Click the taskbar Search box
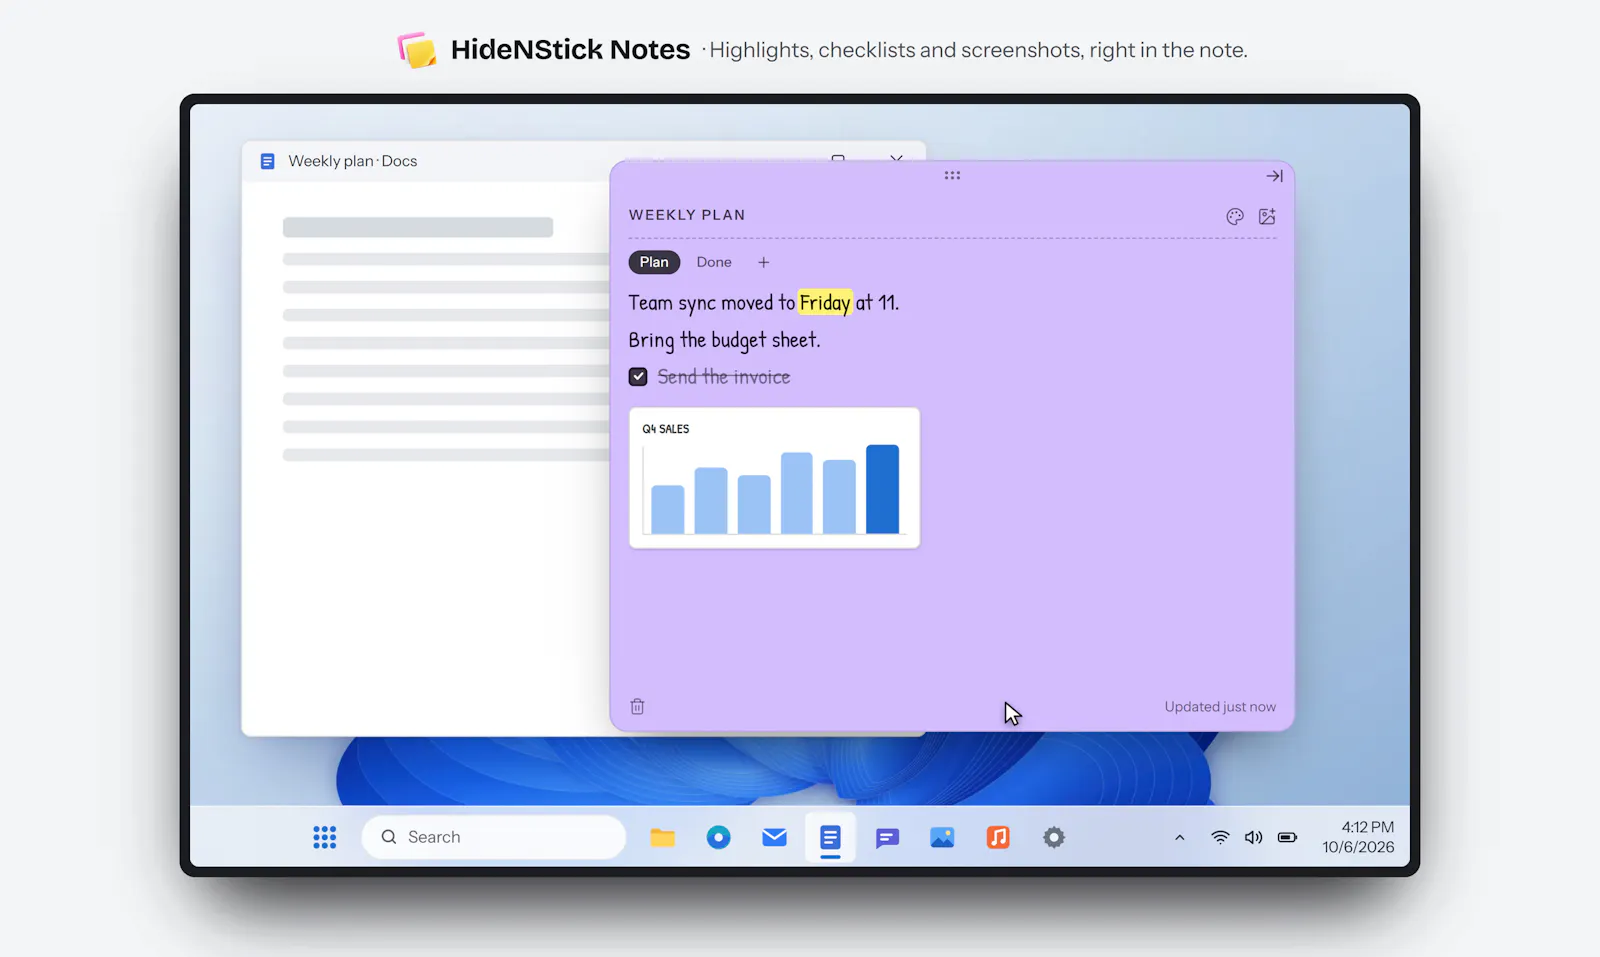Viewport: 1600px width, 957px height. (x=494, y=837)
